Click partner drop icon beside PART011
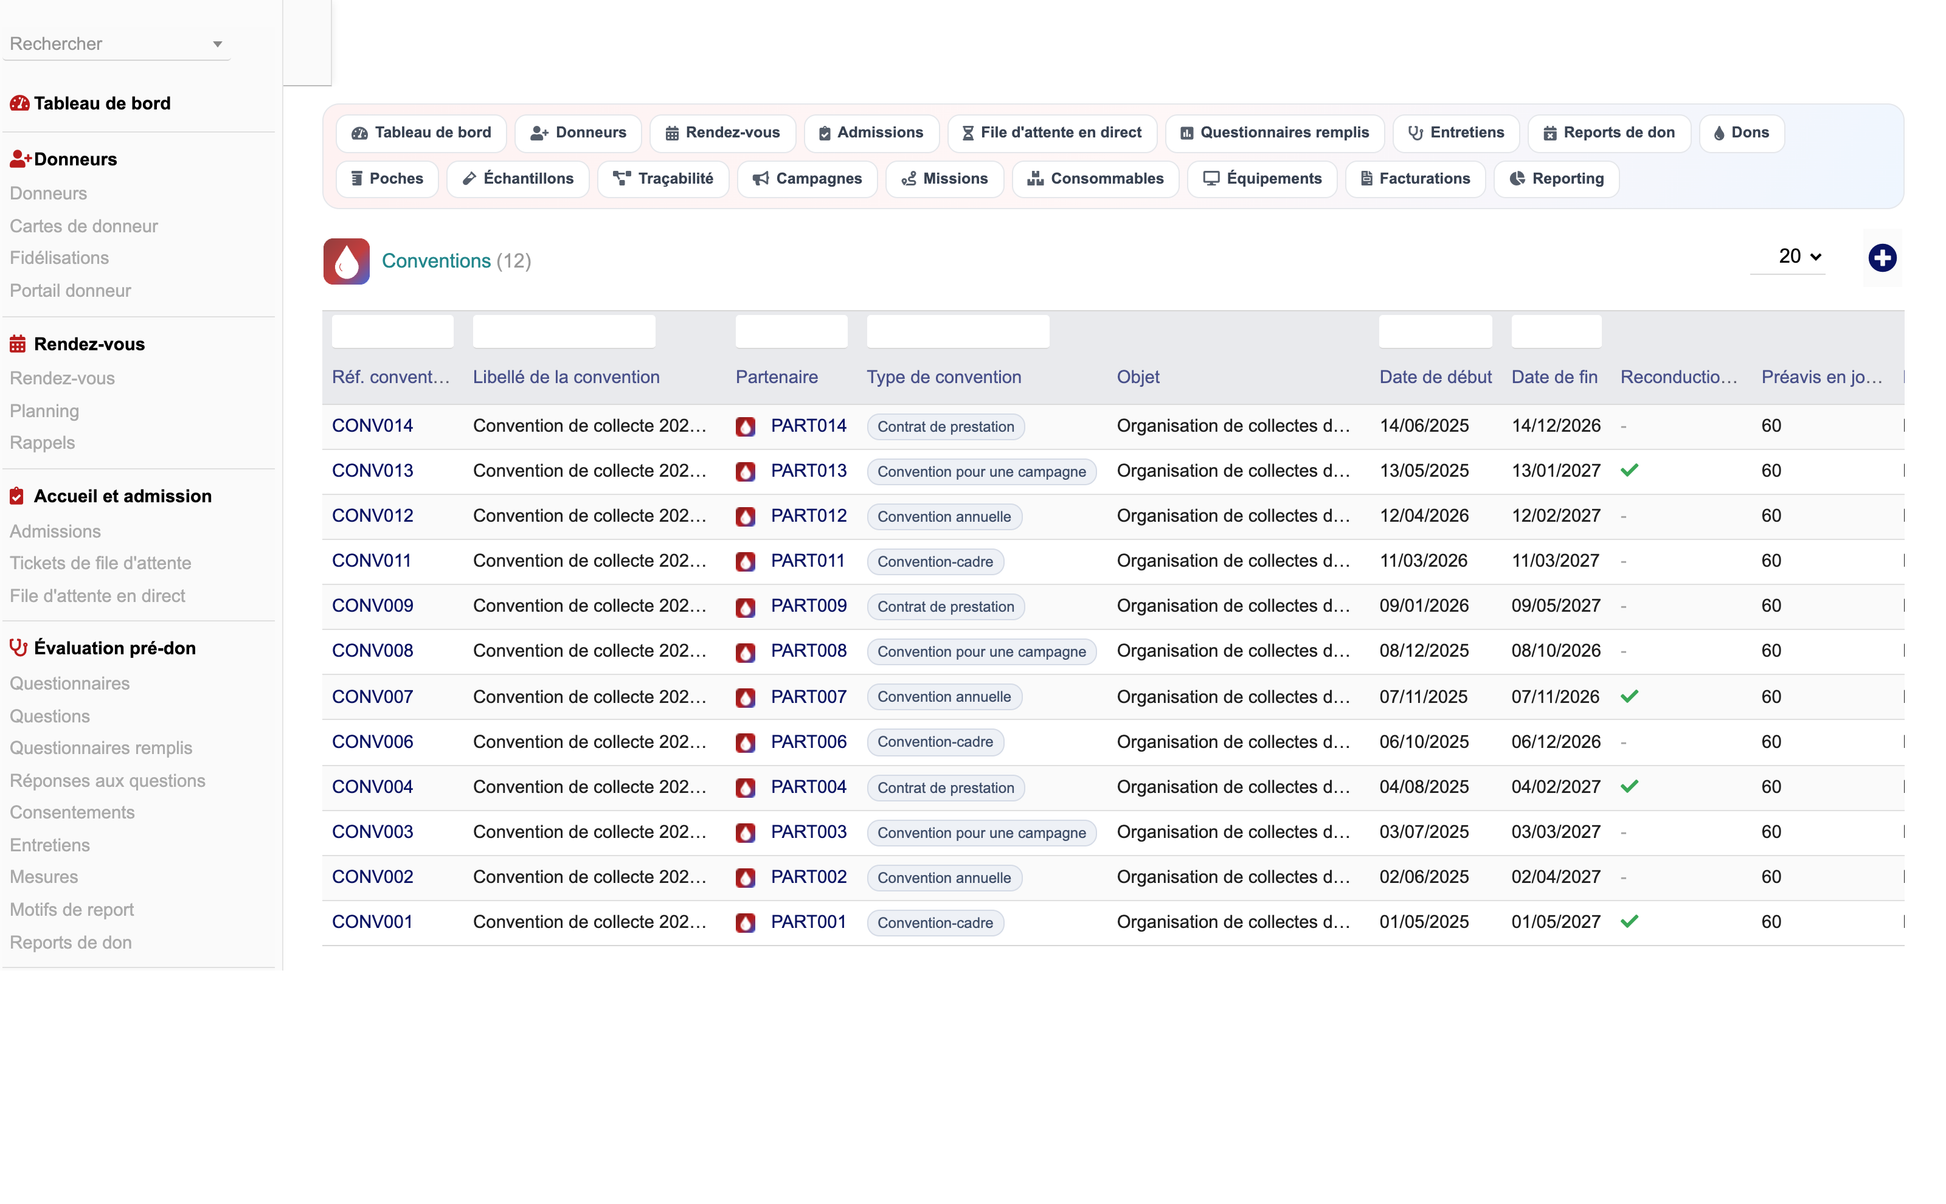 pyautogui.click(x=746, y=562)
